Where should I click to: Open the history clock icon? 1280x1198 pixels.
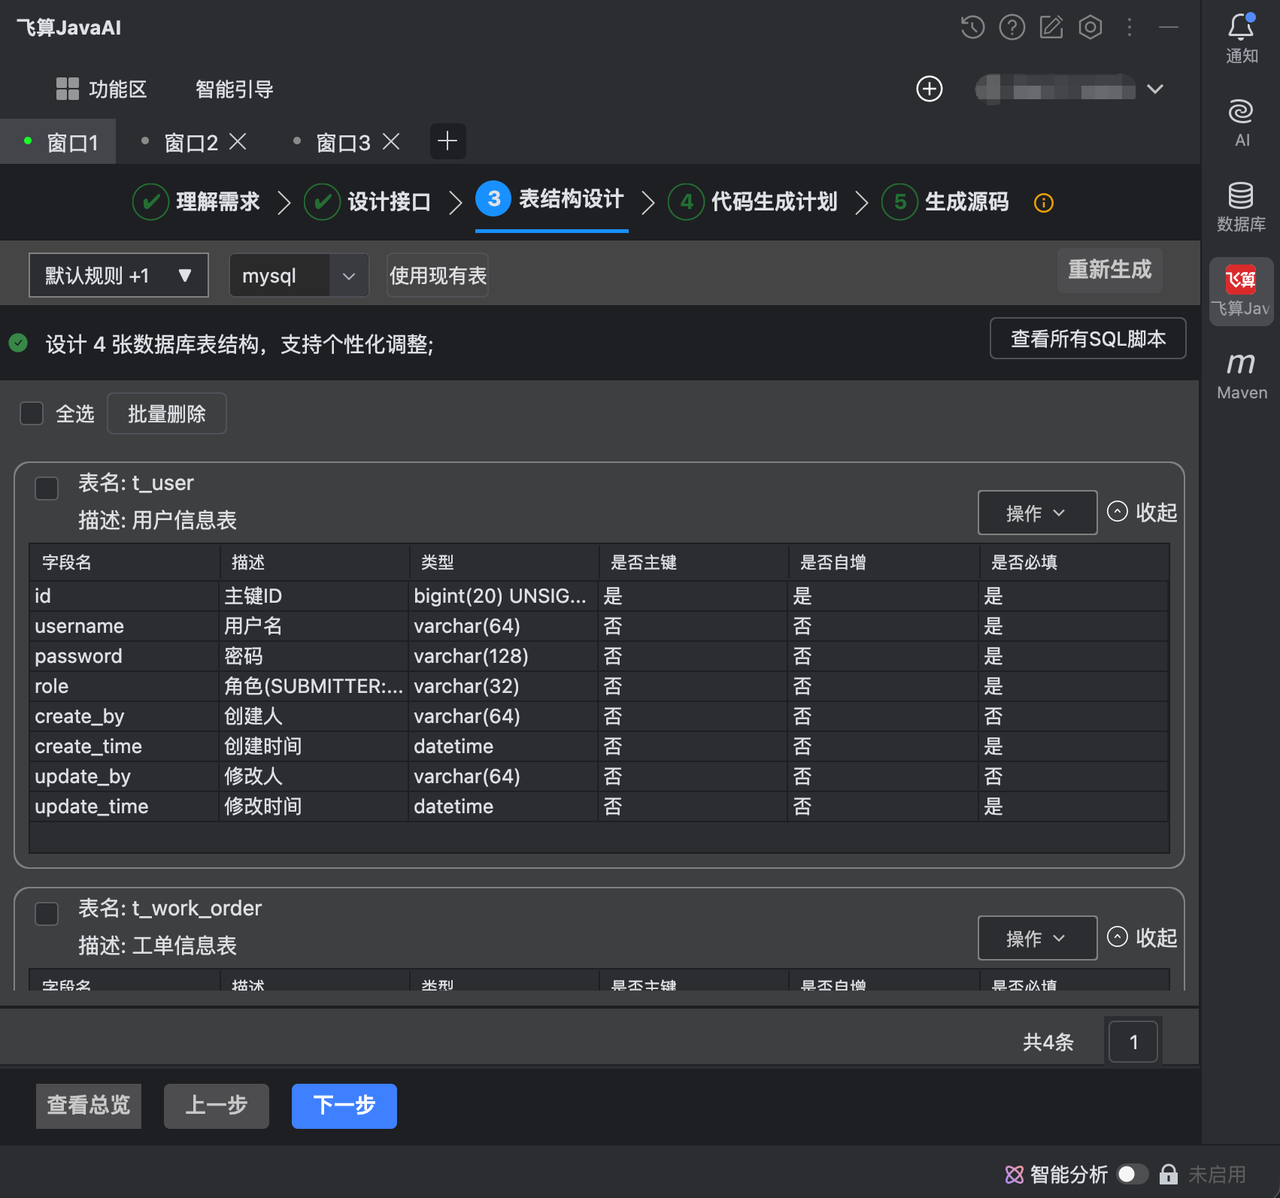(972, 27)
